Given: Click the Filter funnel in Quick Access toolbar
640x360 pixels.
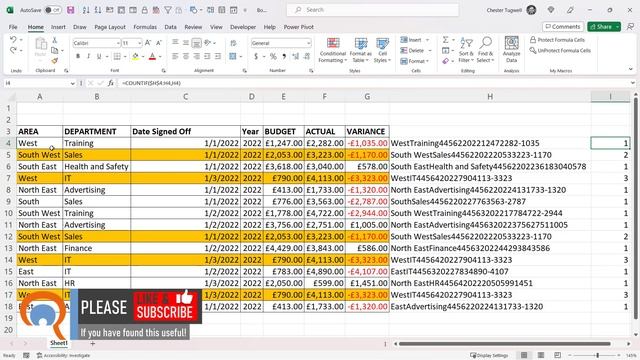Looking at the screenshot, I should coord(168,10).
